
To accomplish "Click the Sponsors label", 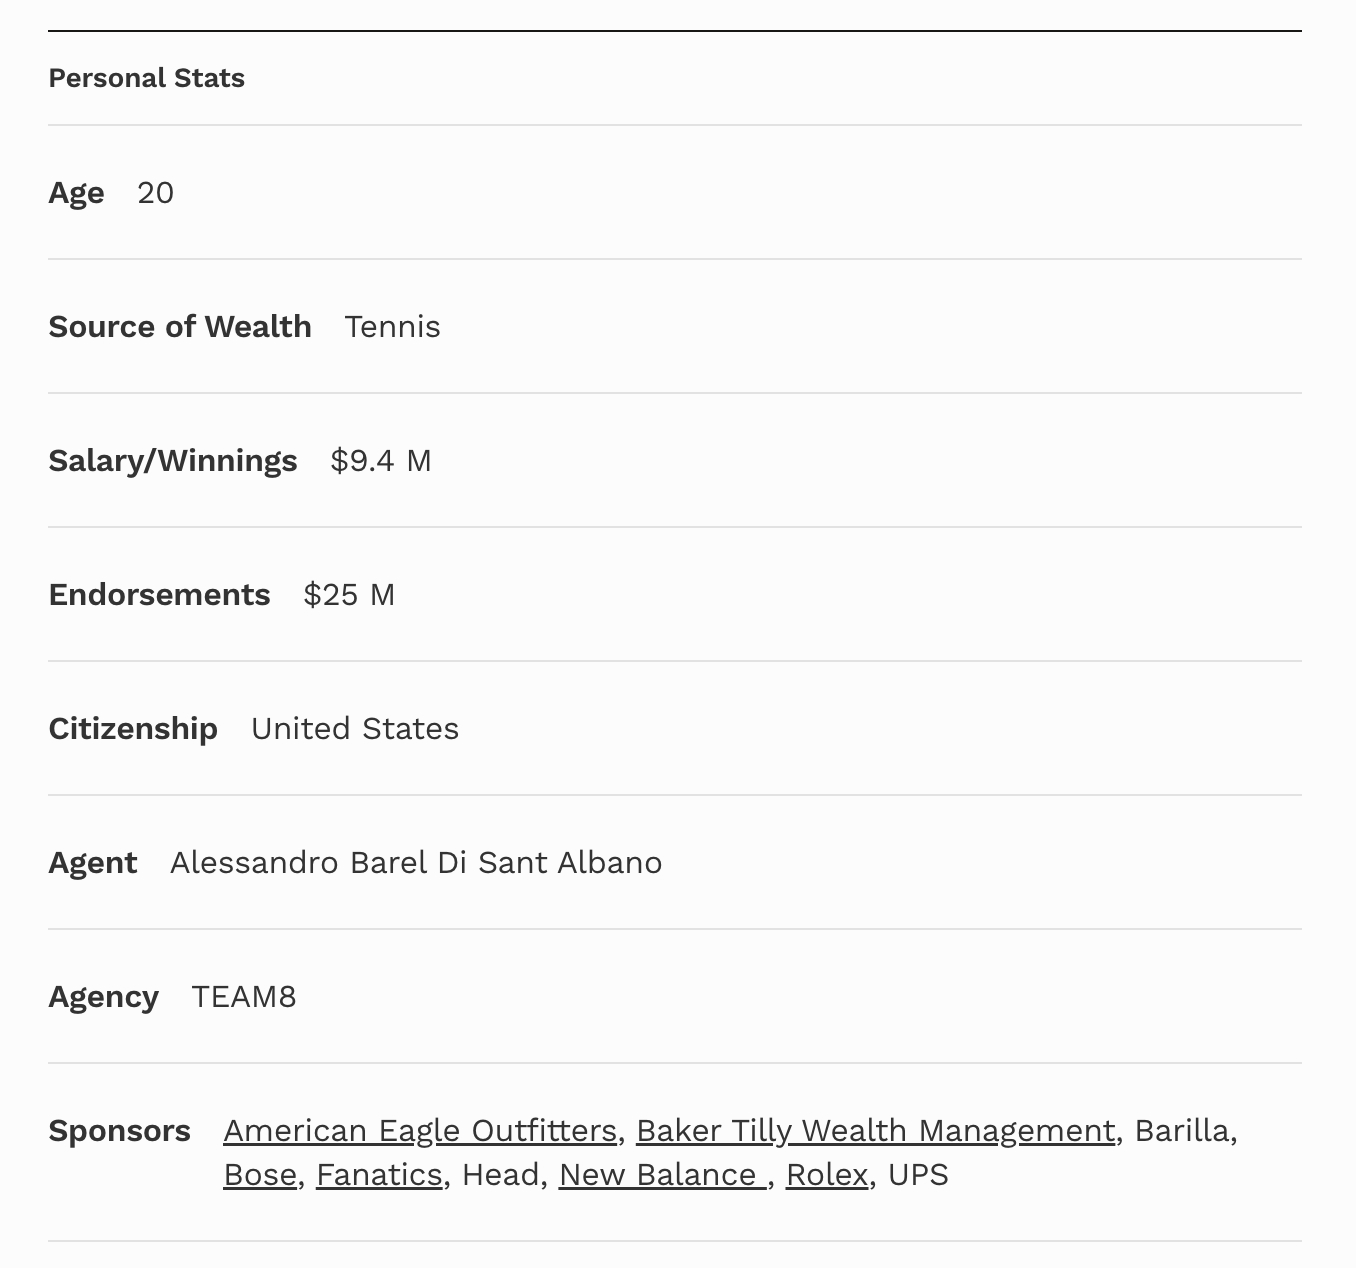I will pyautogui.click(x=119, y=1131).
